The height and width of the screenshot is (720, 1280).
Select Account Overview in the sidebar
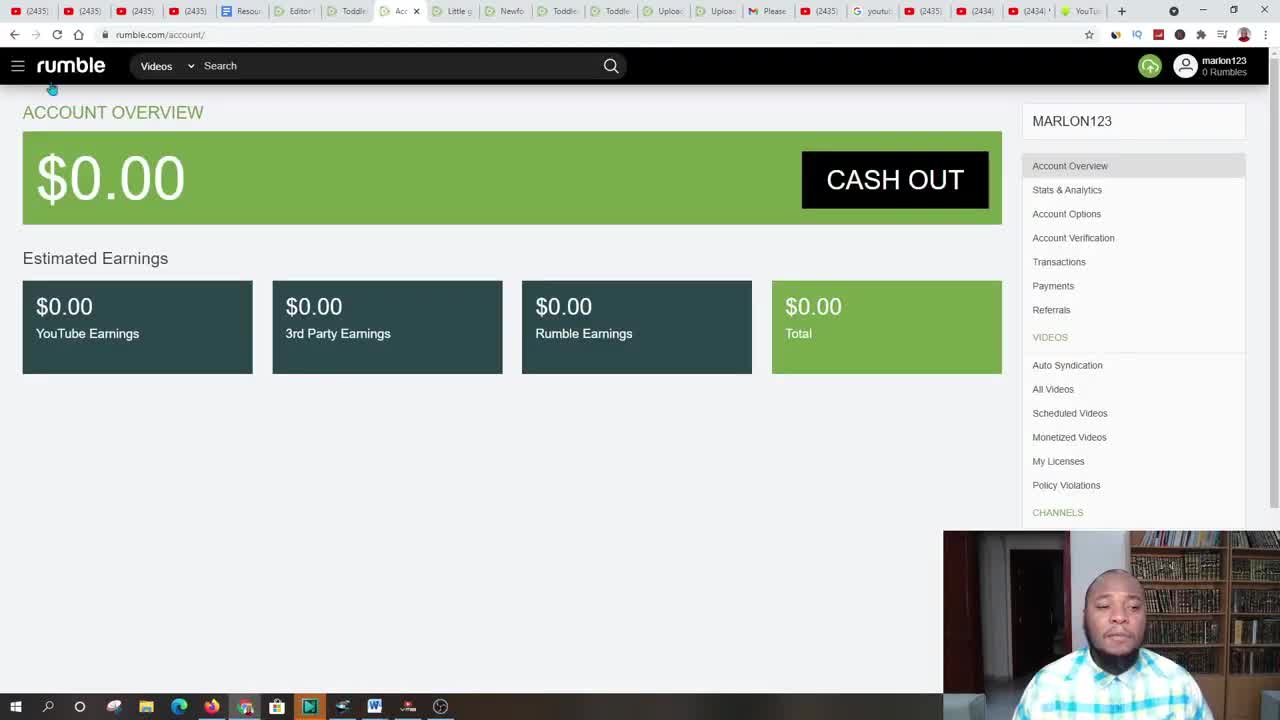pyautogui.click(x=1133, y=166)
